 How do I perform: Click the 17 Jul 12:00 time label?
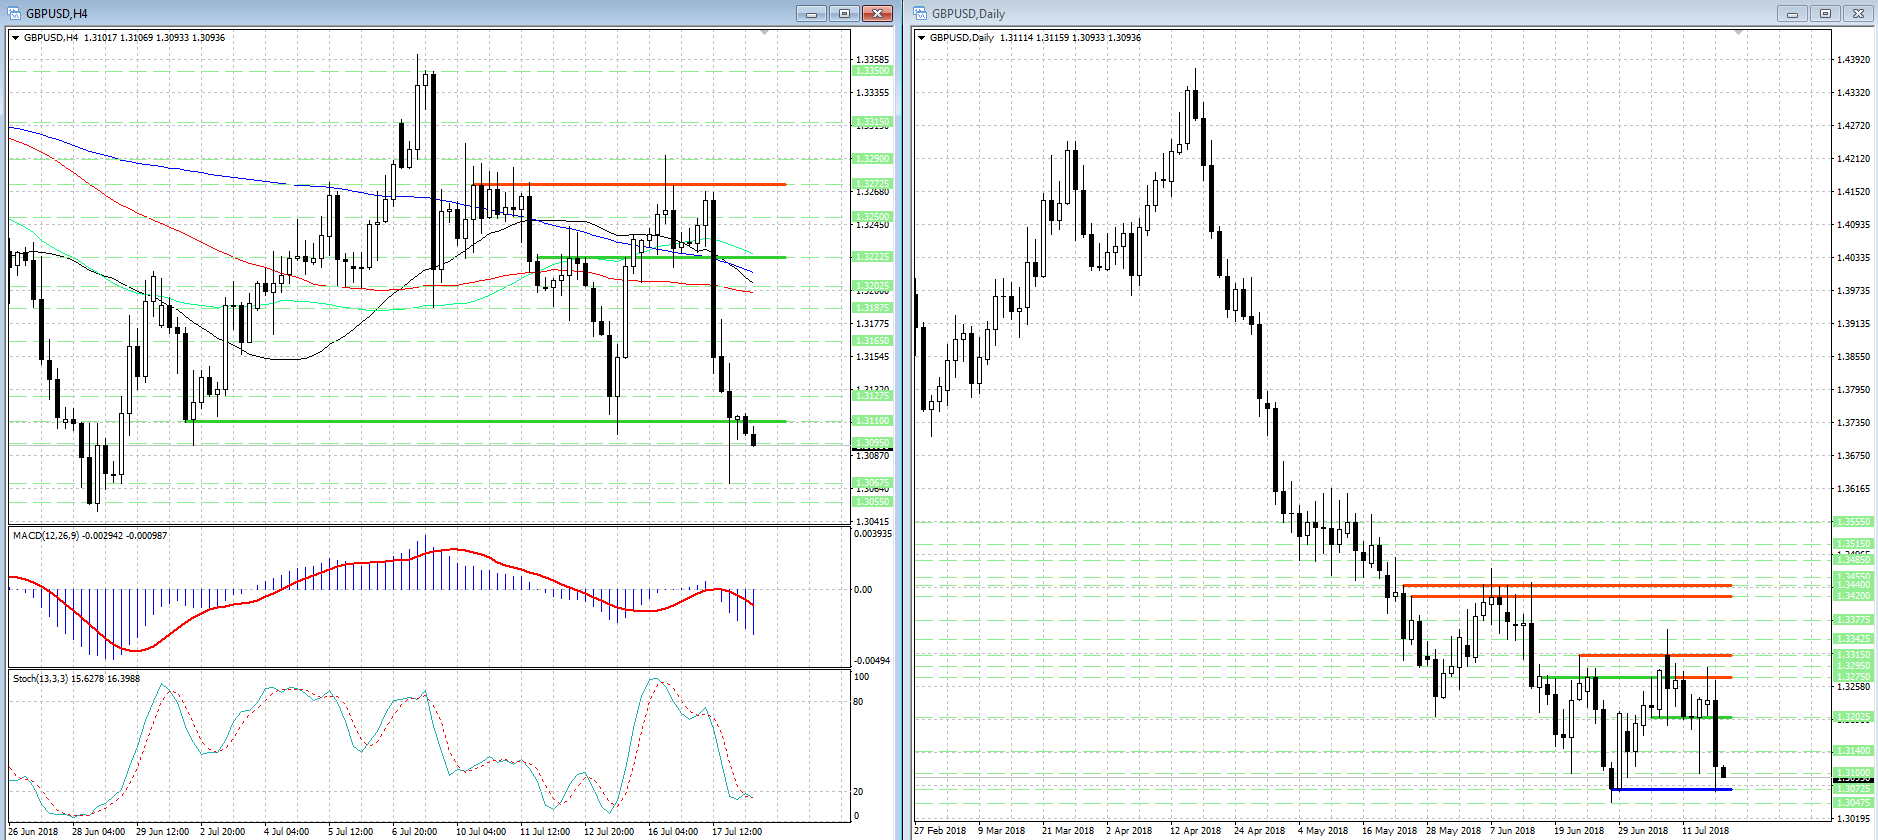(737, 831)
